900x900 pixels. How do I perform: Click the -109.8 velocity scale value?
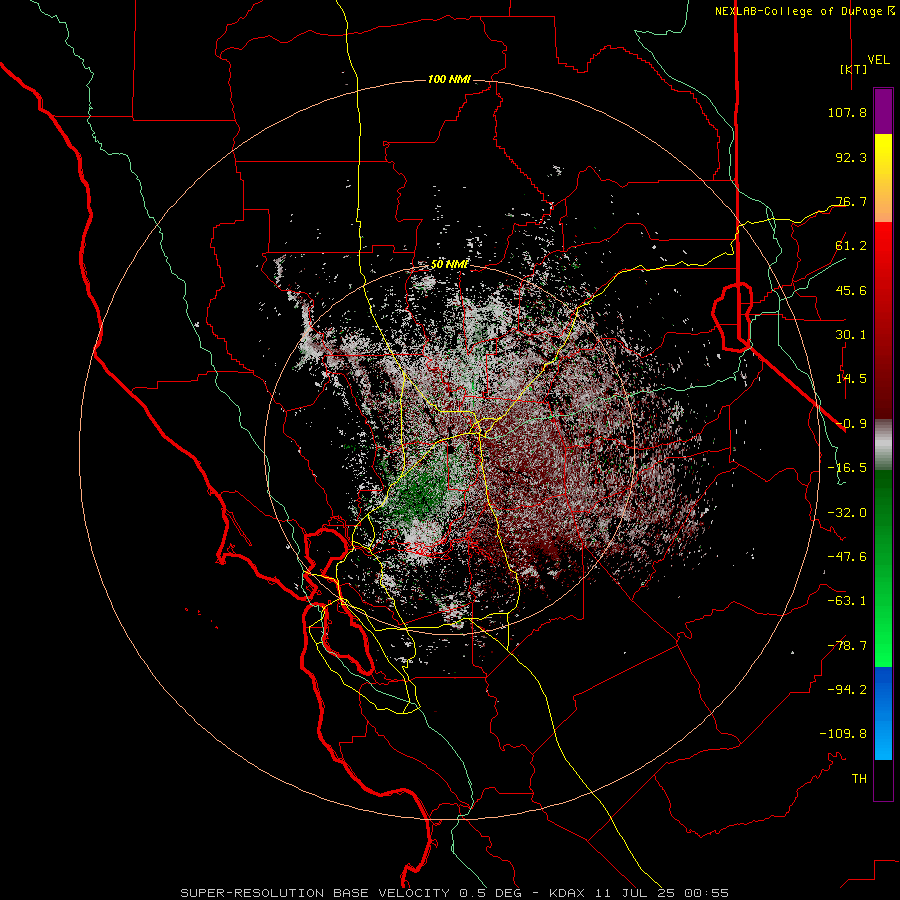[843, 734]
